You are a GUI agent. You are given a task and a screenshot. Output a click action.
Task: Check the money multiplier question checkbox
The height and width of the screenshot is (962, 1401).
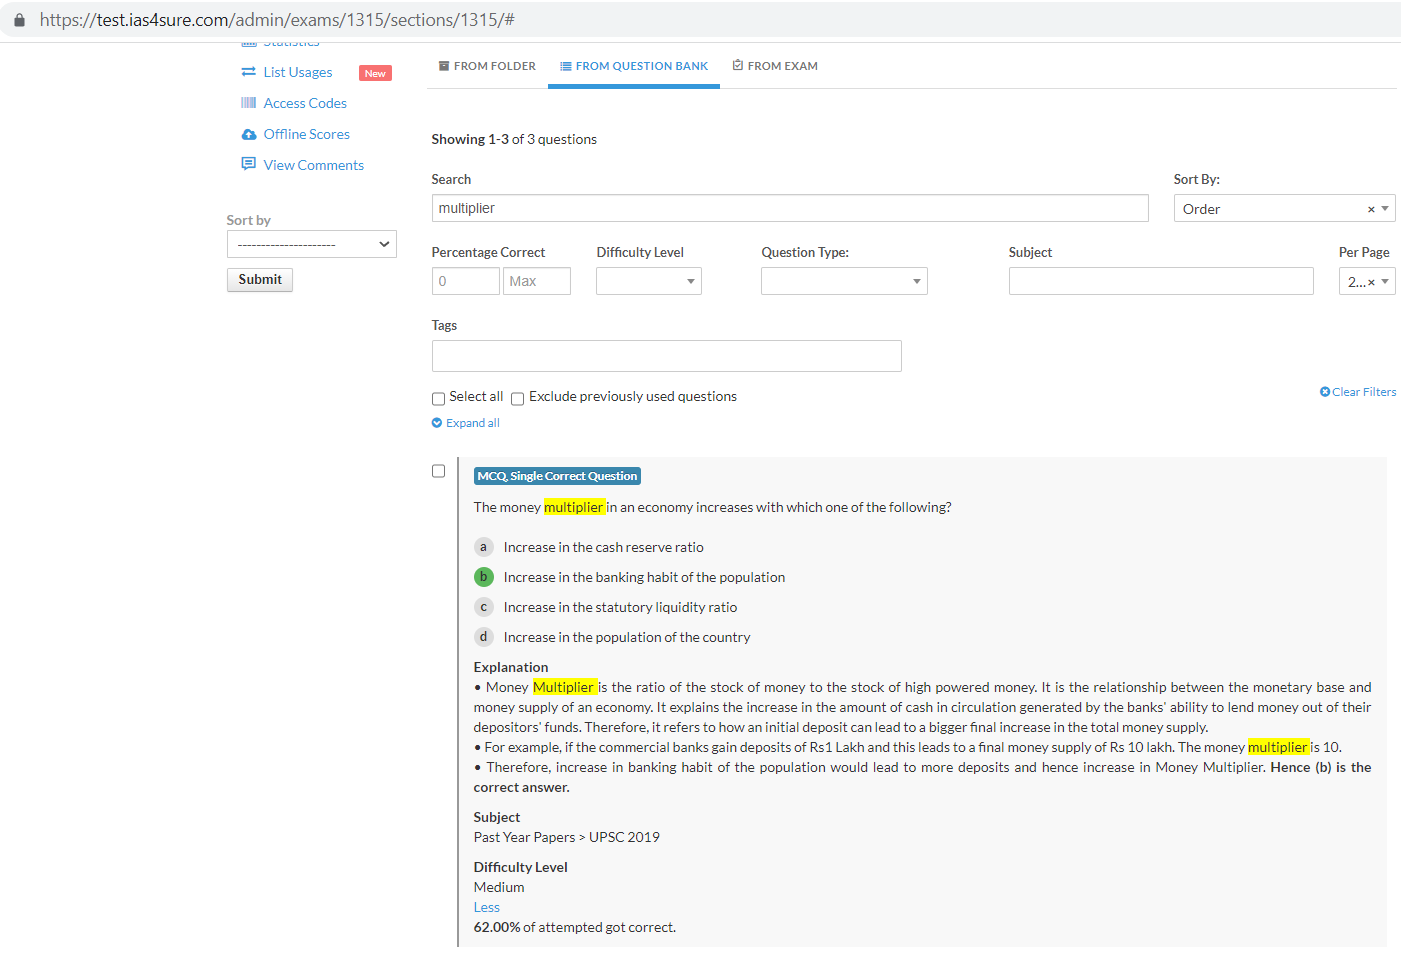click(x=438, y=471)
